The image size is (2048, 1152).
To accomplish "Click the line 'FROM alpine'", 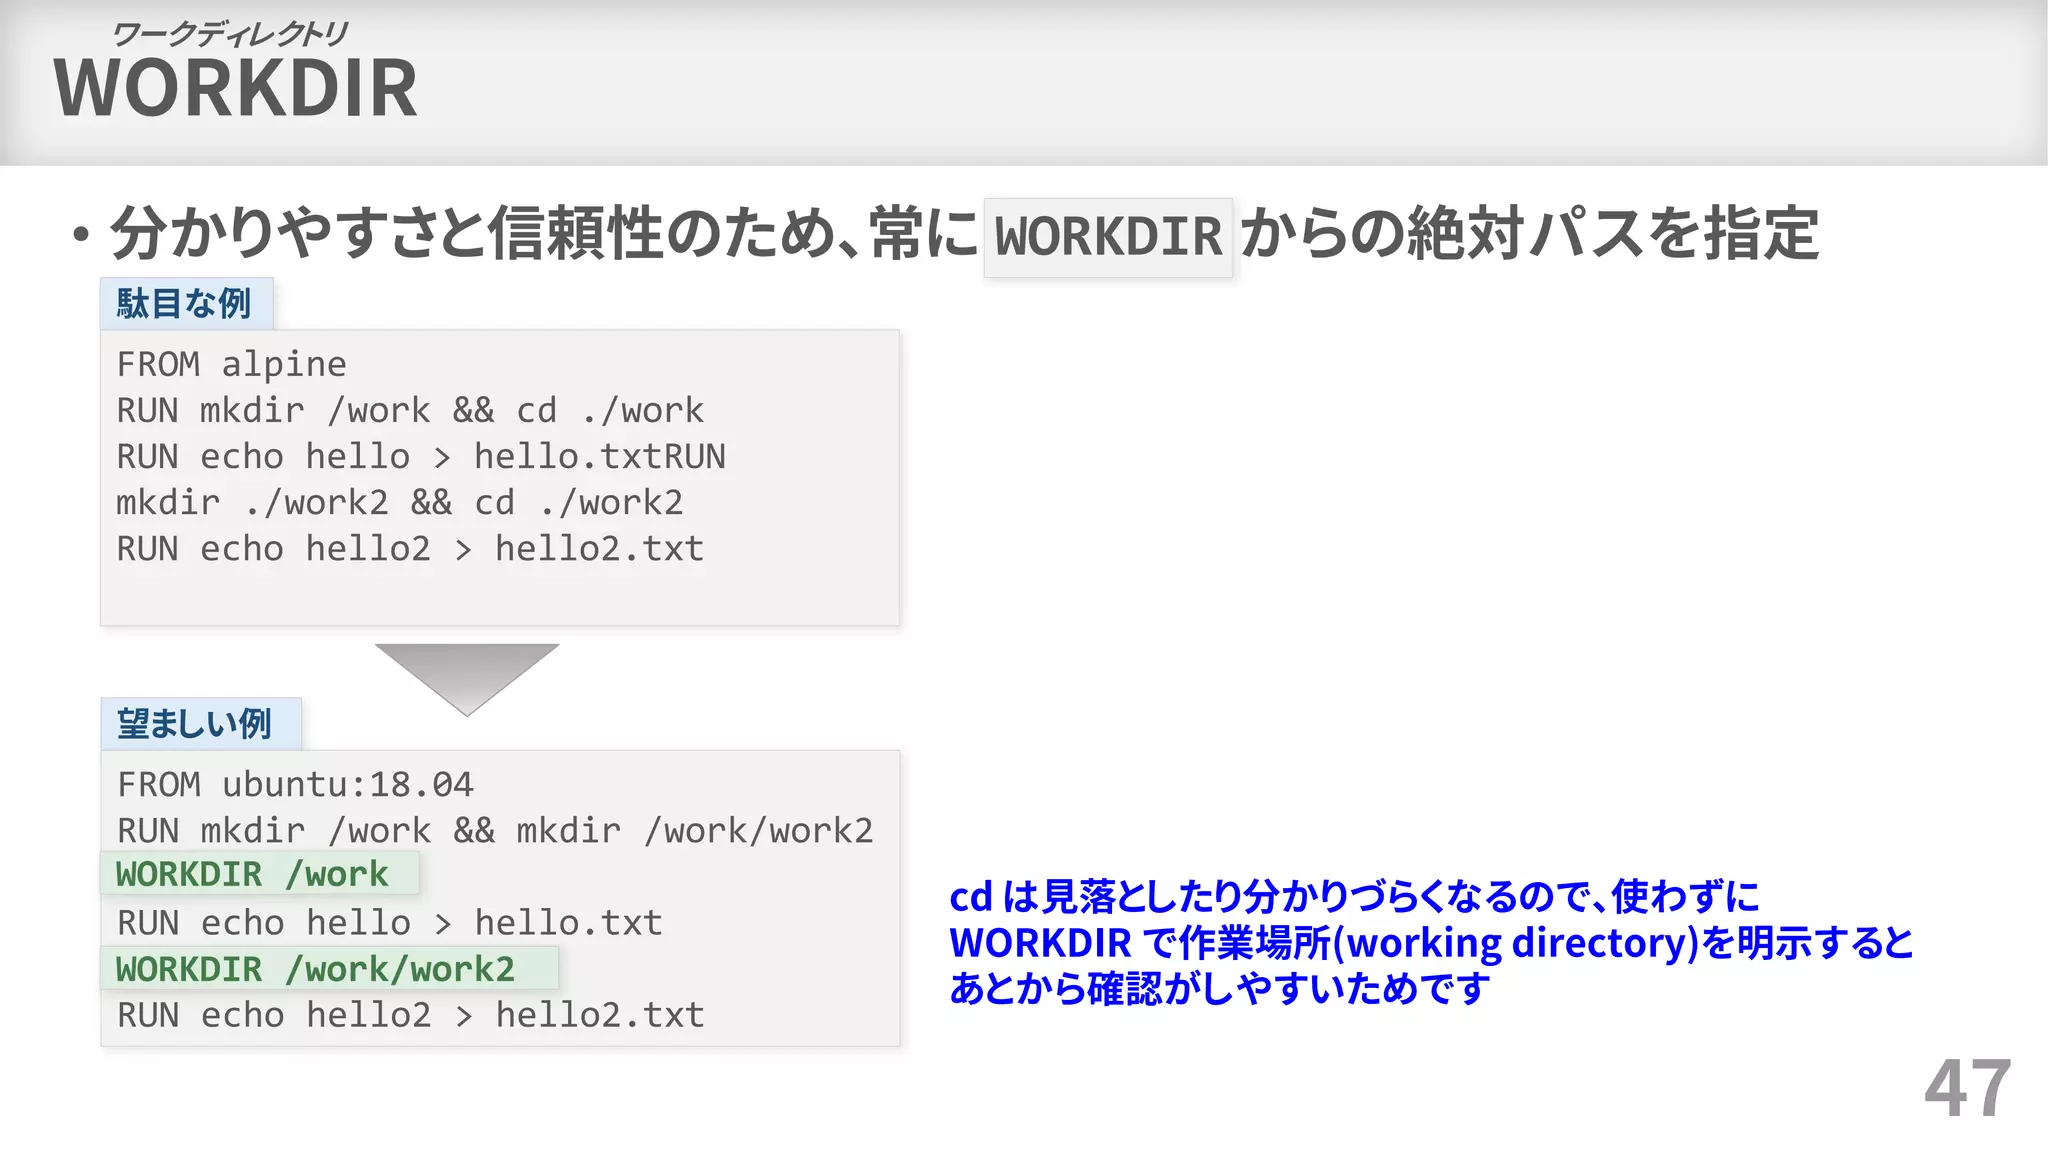I will click(232, 365).
